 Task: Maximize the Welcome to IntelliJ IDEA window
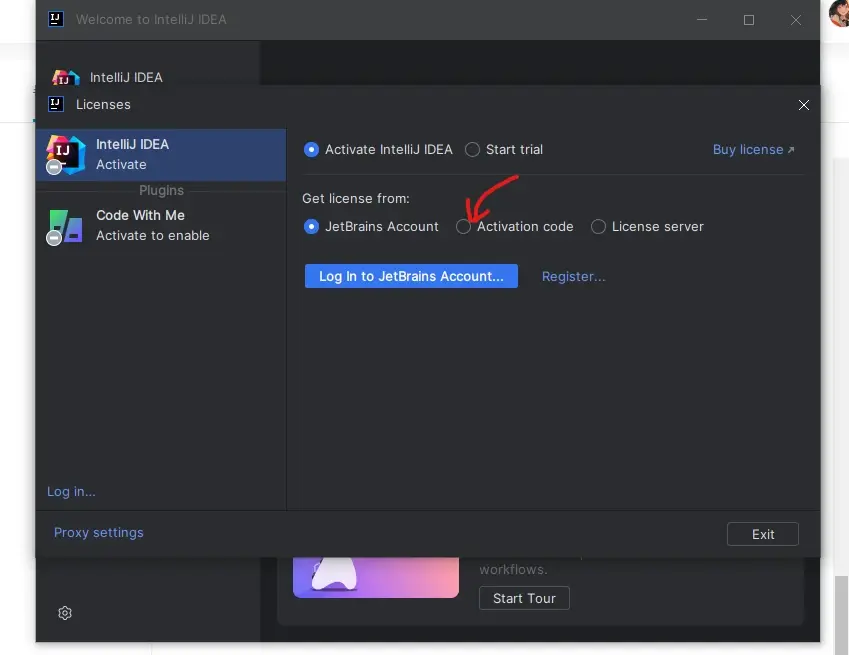[x=749, y=20]
